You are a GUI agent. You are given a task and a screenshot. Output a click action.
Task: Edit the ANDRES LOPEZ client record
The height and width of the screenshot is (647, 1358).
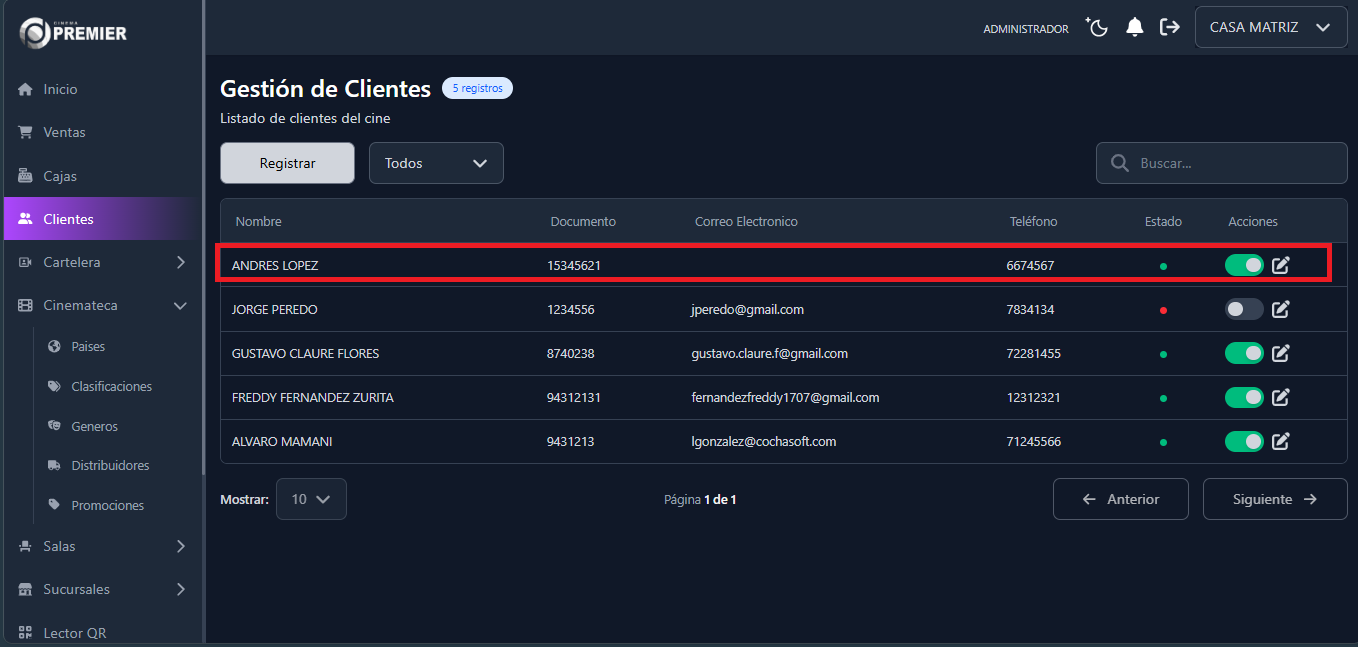1280,265
